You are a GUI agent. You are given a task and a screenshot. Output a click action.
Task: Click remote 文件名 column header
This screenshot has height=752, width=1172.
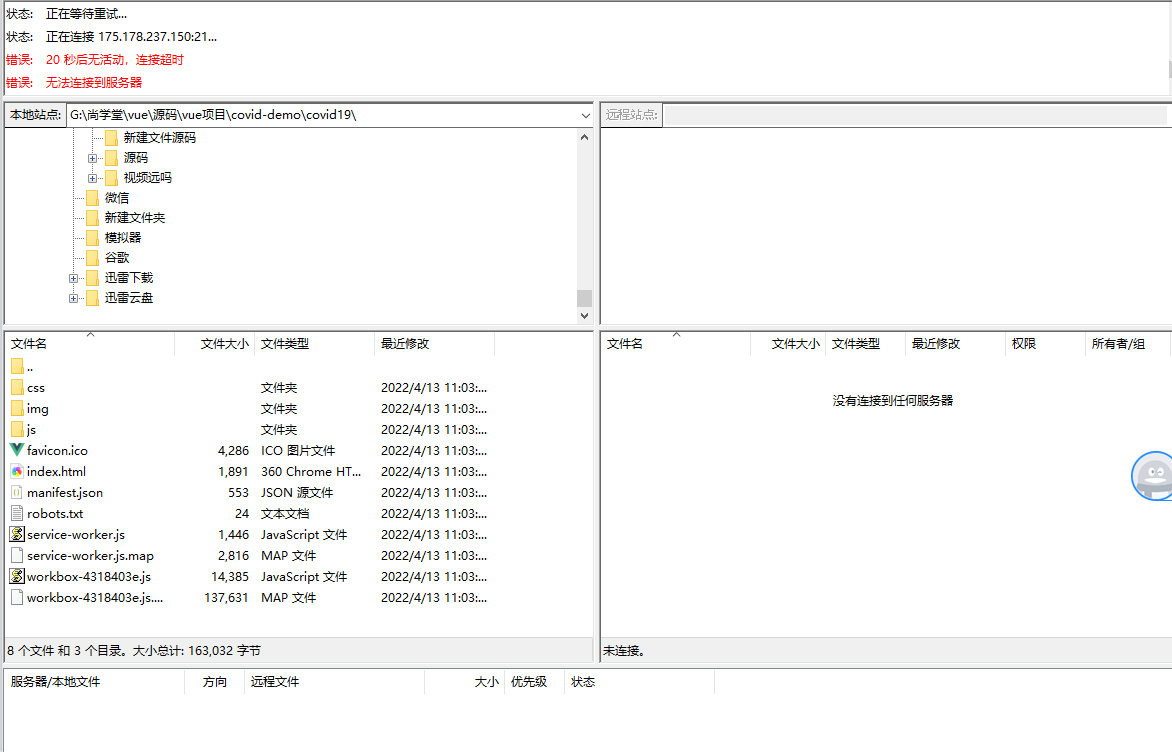click(676, 344)
